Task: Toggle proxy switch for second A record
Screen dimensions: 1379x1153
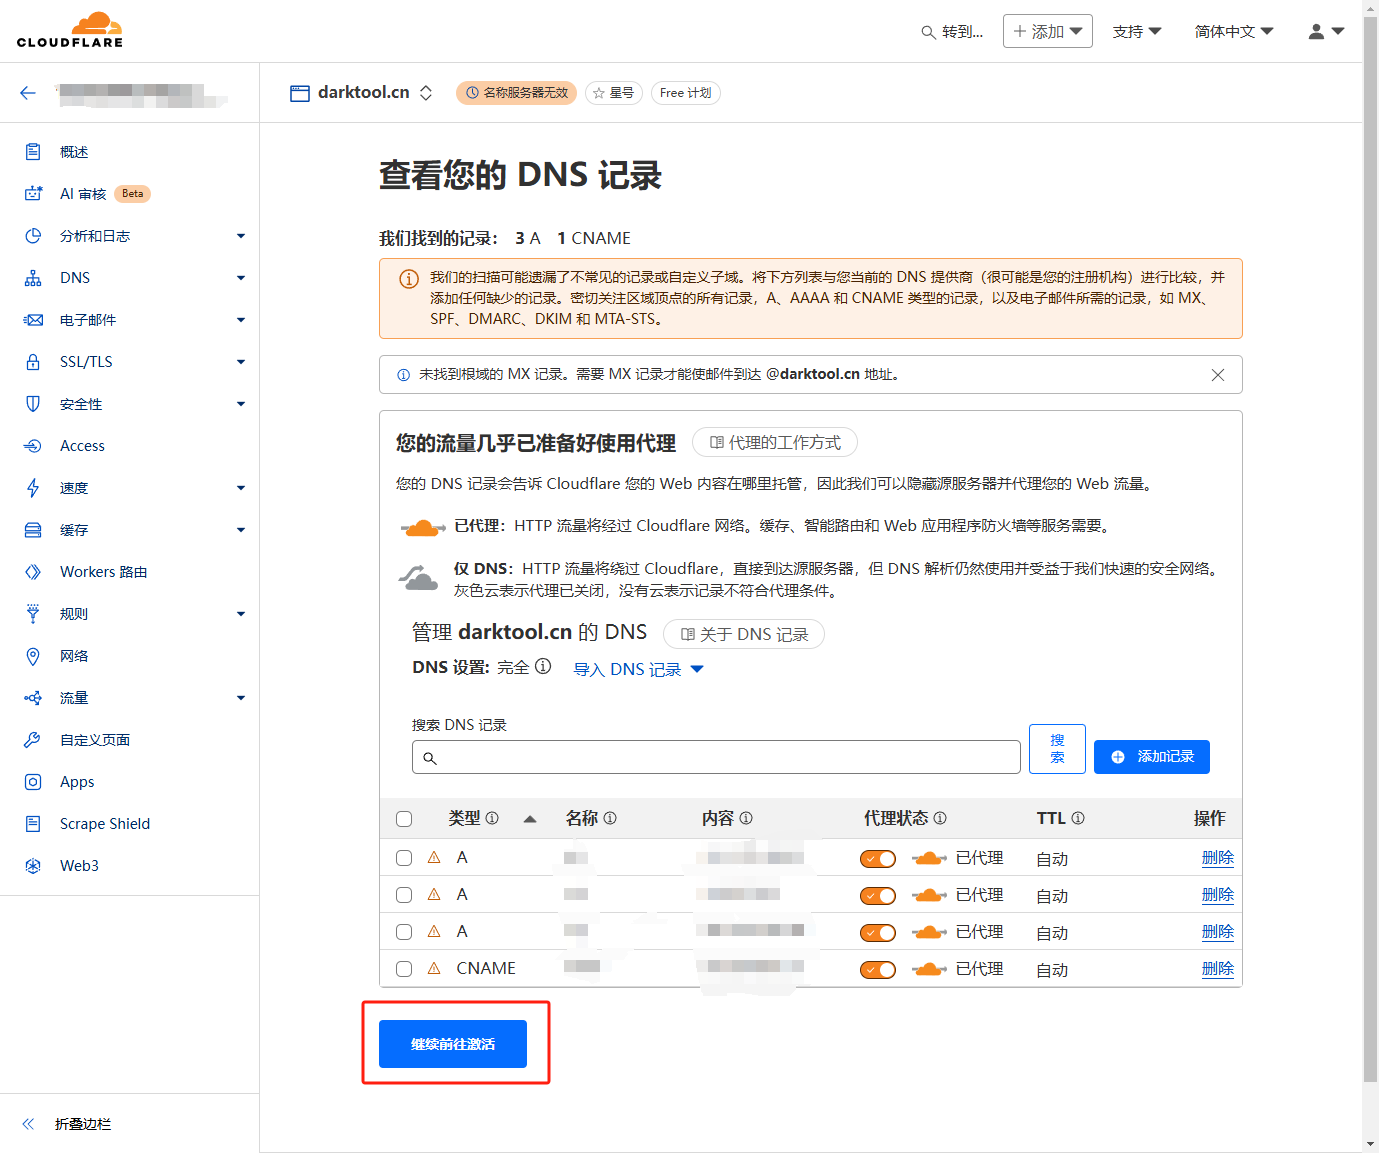Action: (878, 896)
